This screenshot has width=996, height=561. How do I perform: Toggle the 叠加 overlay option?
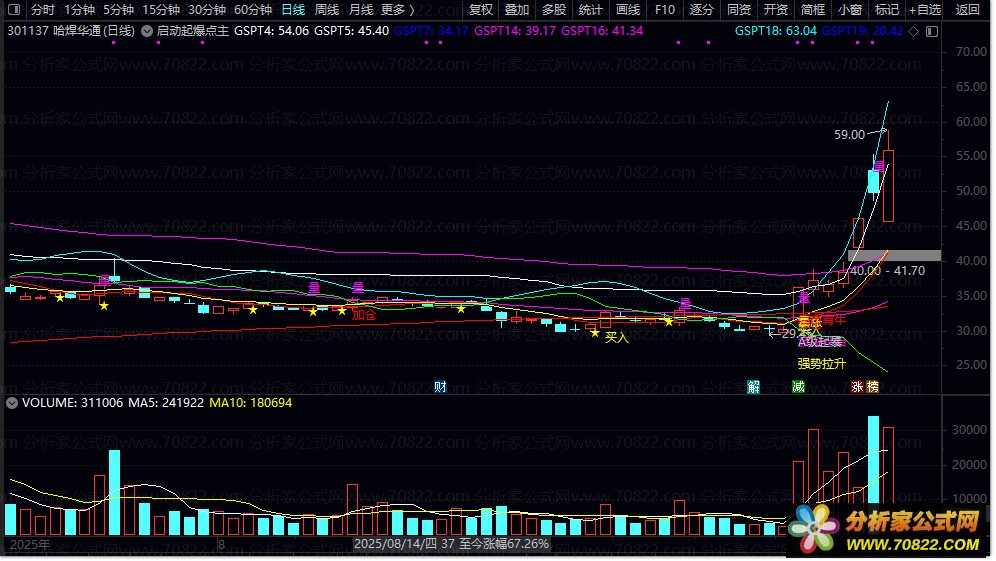tap(517, 10)
